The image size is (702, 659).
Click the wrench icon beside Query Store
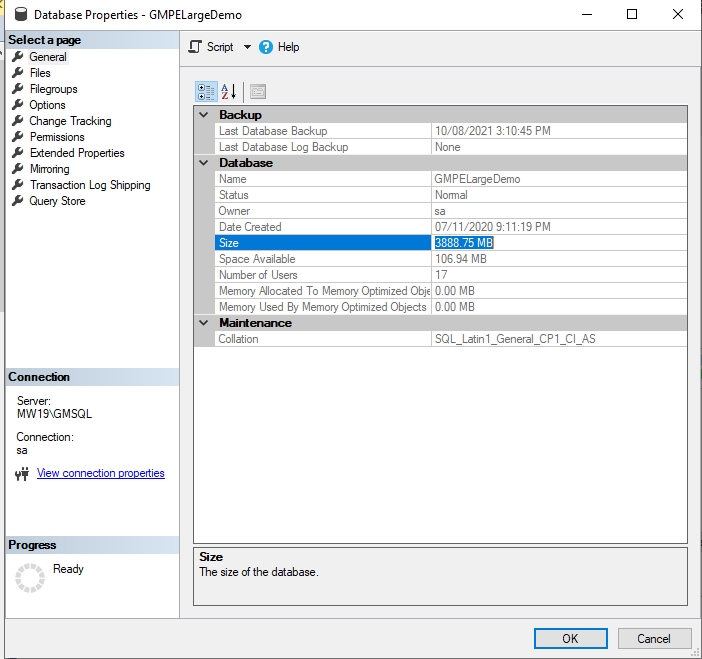[x=18, y=201]
